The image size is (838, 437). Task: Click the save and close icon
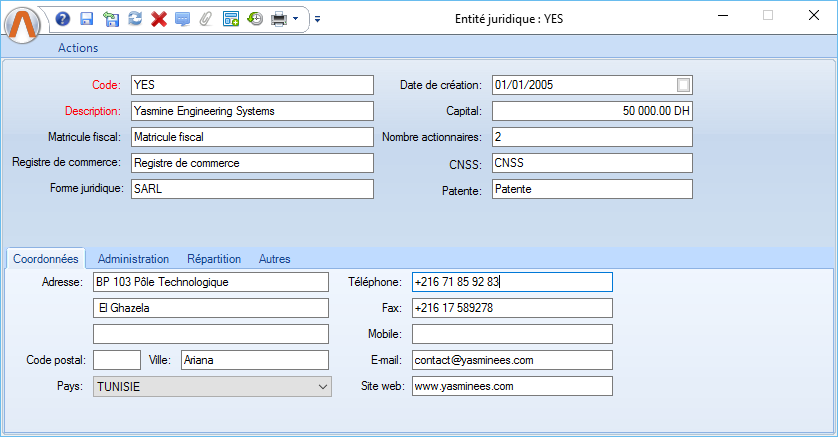pos(110,18)
